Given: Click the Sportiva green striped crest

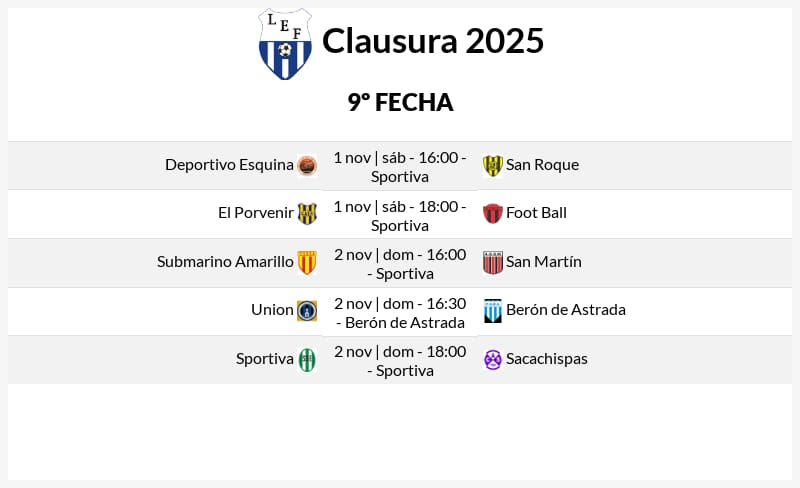Looking at the screenshot, I should (x=307, y=359).
